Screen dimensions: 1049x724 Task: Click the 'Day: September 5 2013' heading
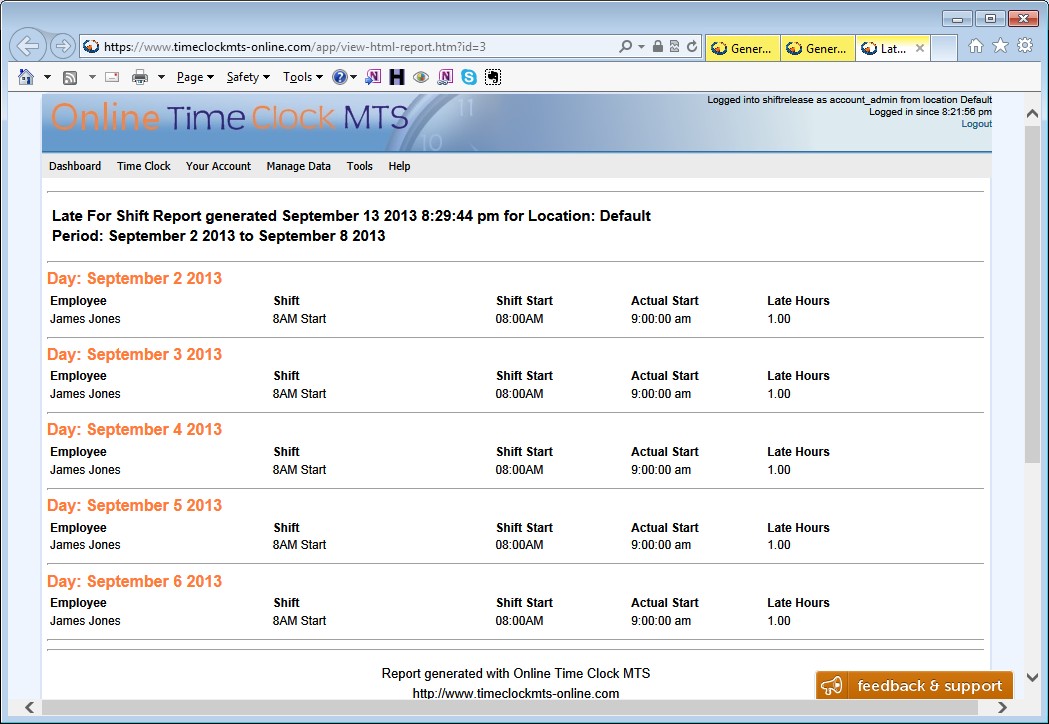[x=134, y=505]
